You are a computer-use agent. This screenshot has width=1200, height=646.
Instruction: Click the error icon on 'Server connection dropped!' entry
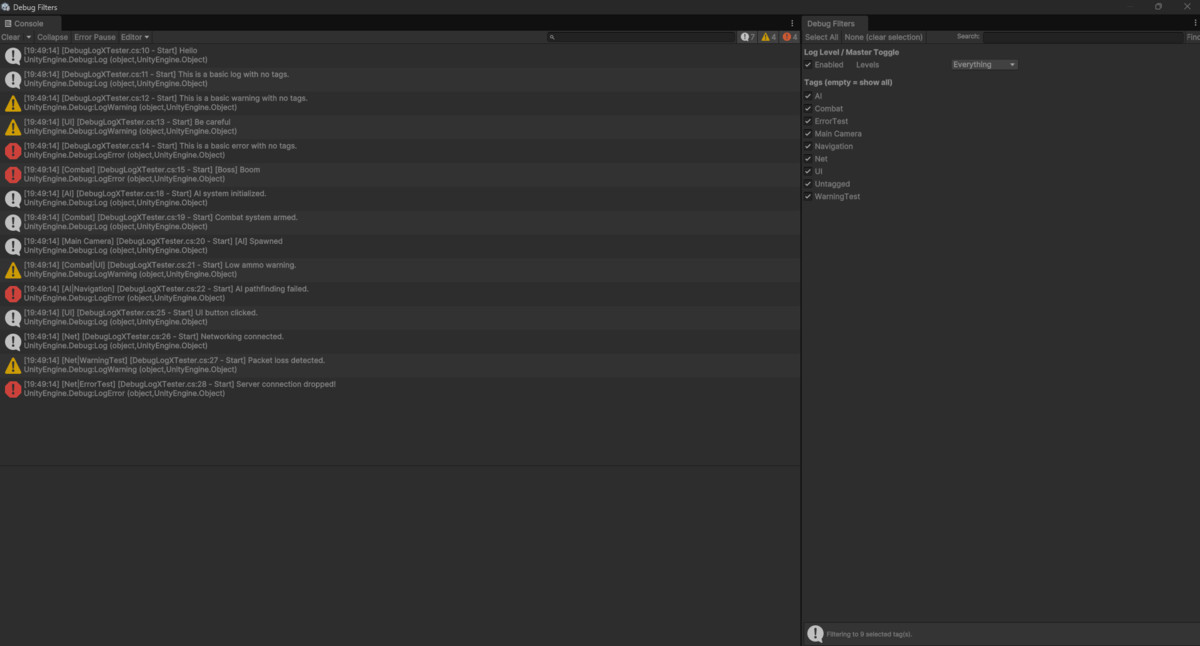[x=12, y=389]
